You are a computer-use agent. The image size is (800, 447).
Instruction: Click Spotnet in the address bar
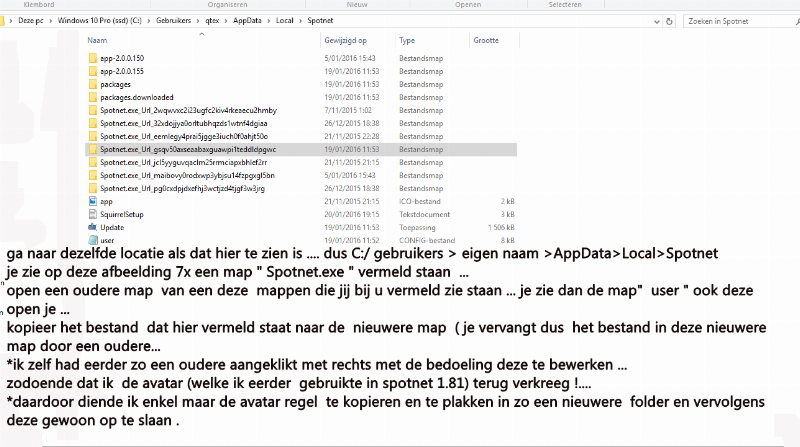(320, 21)
